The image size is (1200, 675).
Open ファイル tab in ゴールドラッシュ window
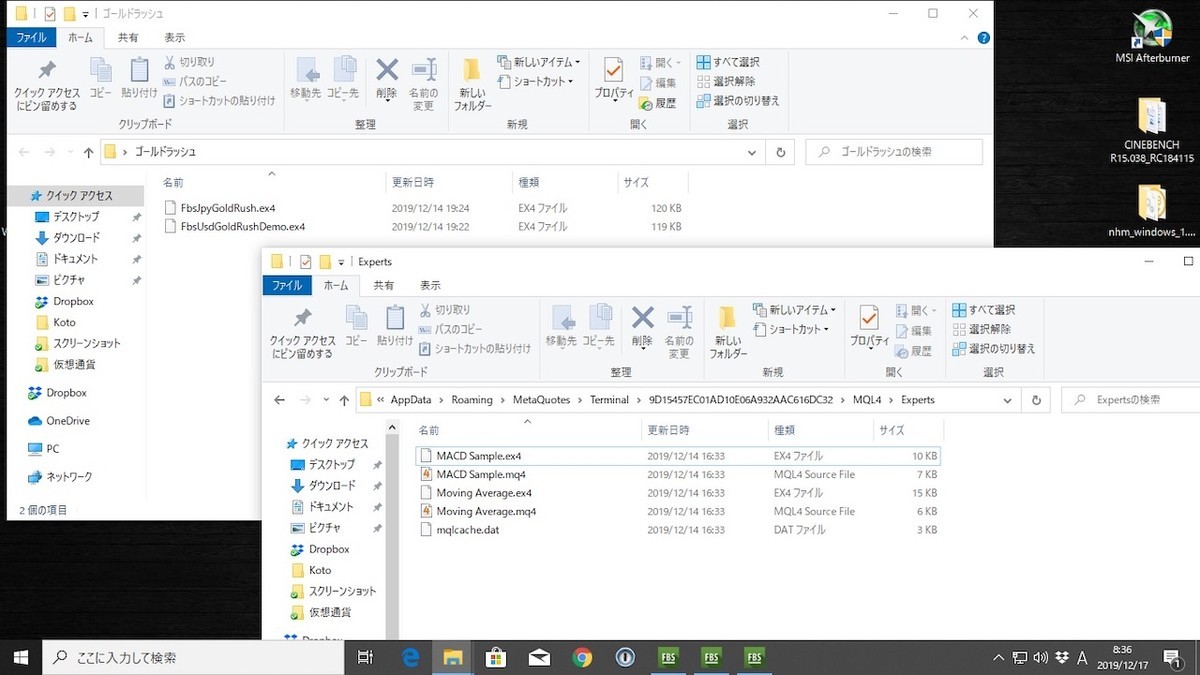(30, 37)
